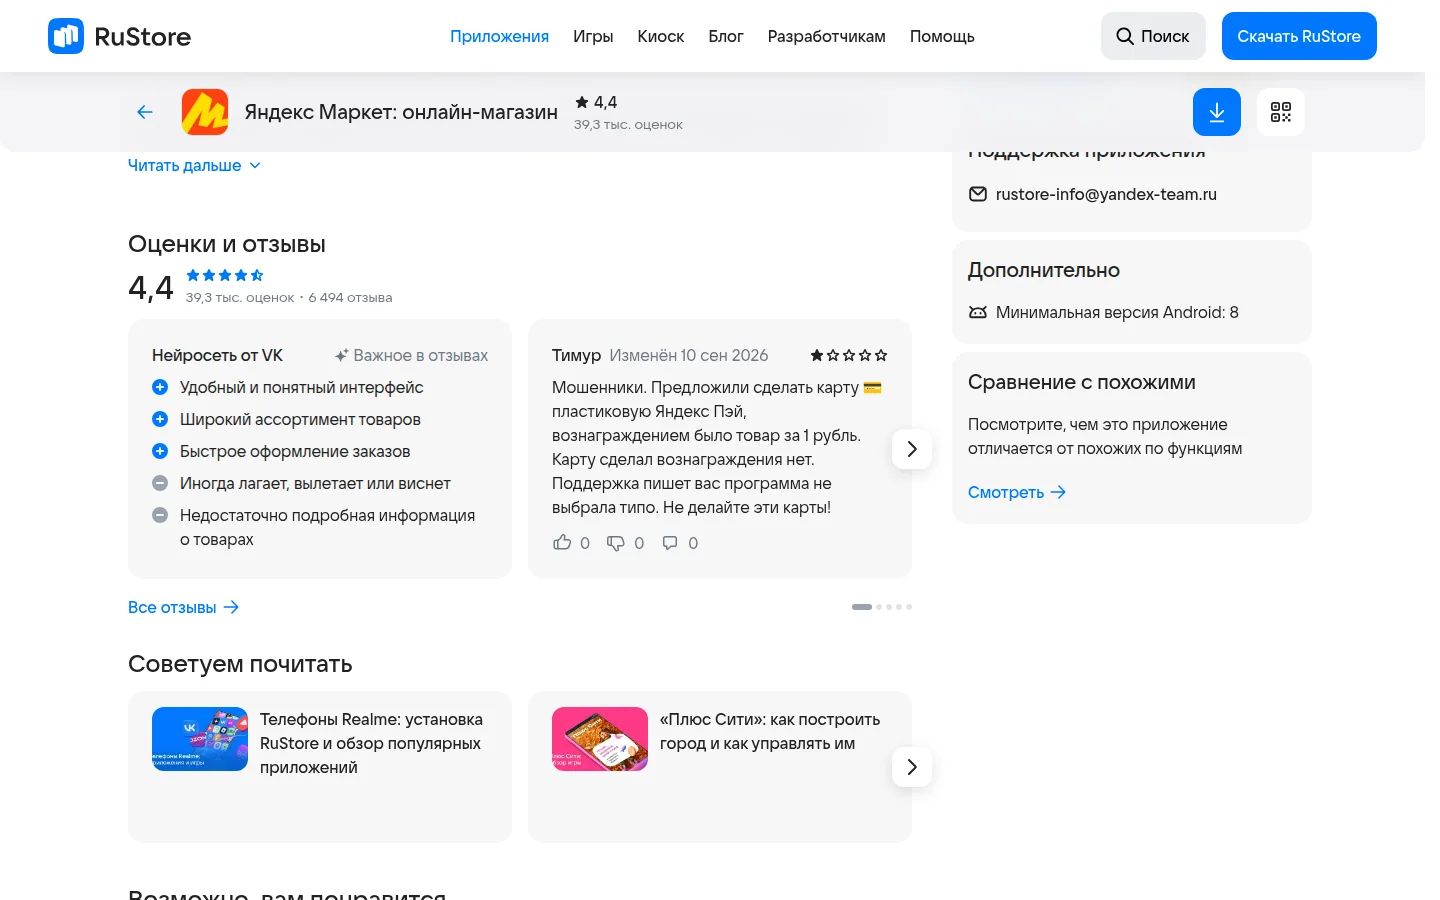The height and width of the screenshot is (900, 1440).
Task: Click the Дополнительно heading
Action: (1044, 270)
